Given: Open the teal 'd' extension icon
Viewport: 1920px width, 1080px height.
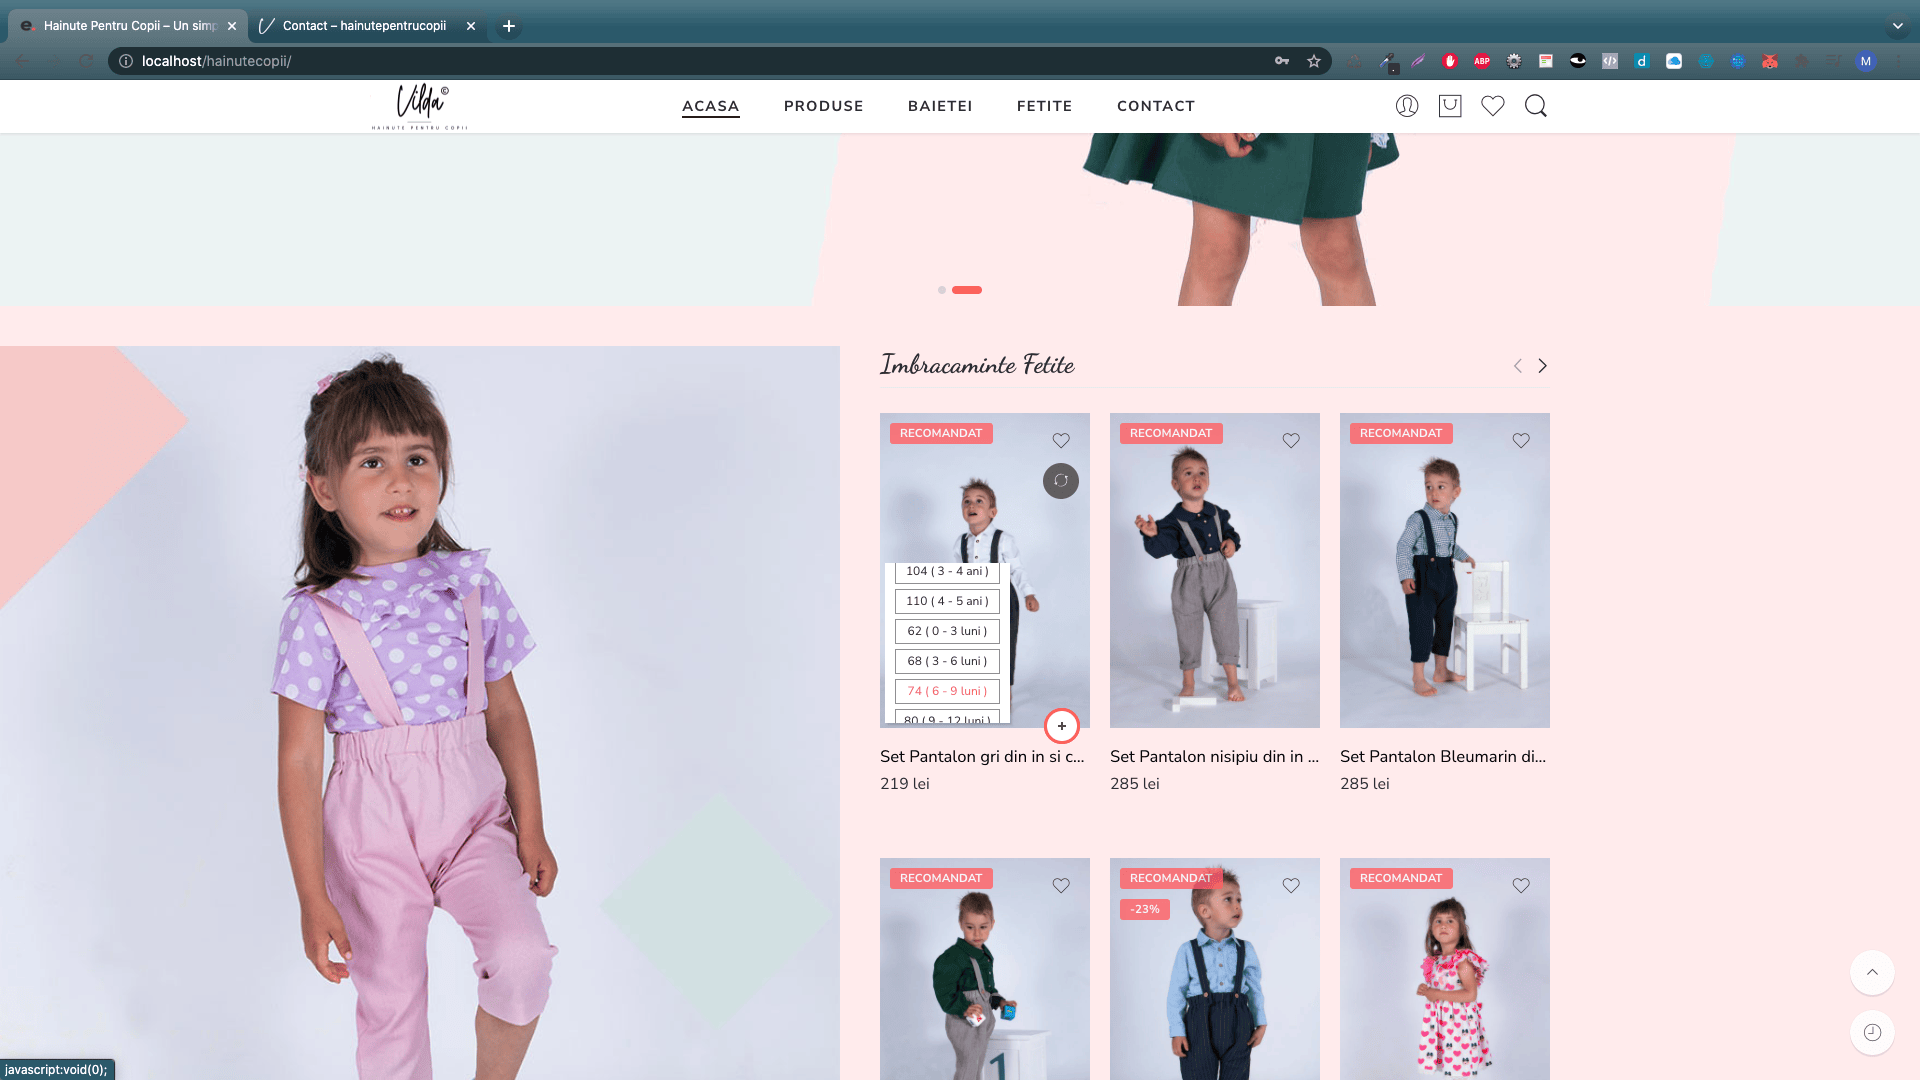Looking at the screenshot, I should (1642, 61).
